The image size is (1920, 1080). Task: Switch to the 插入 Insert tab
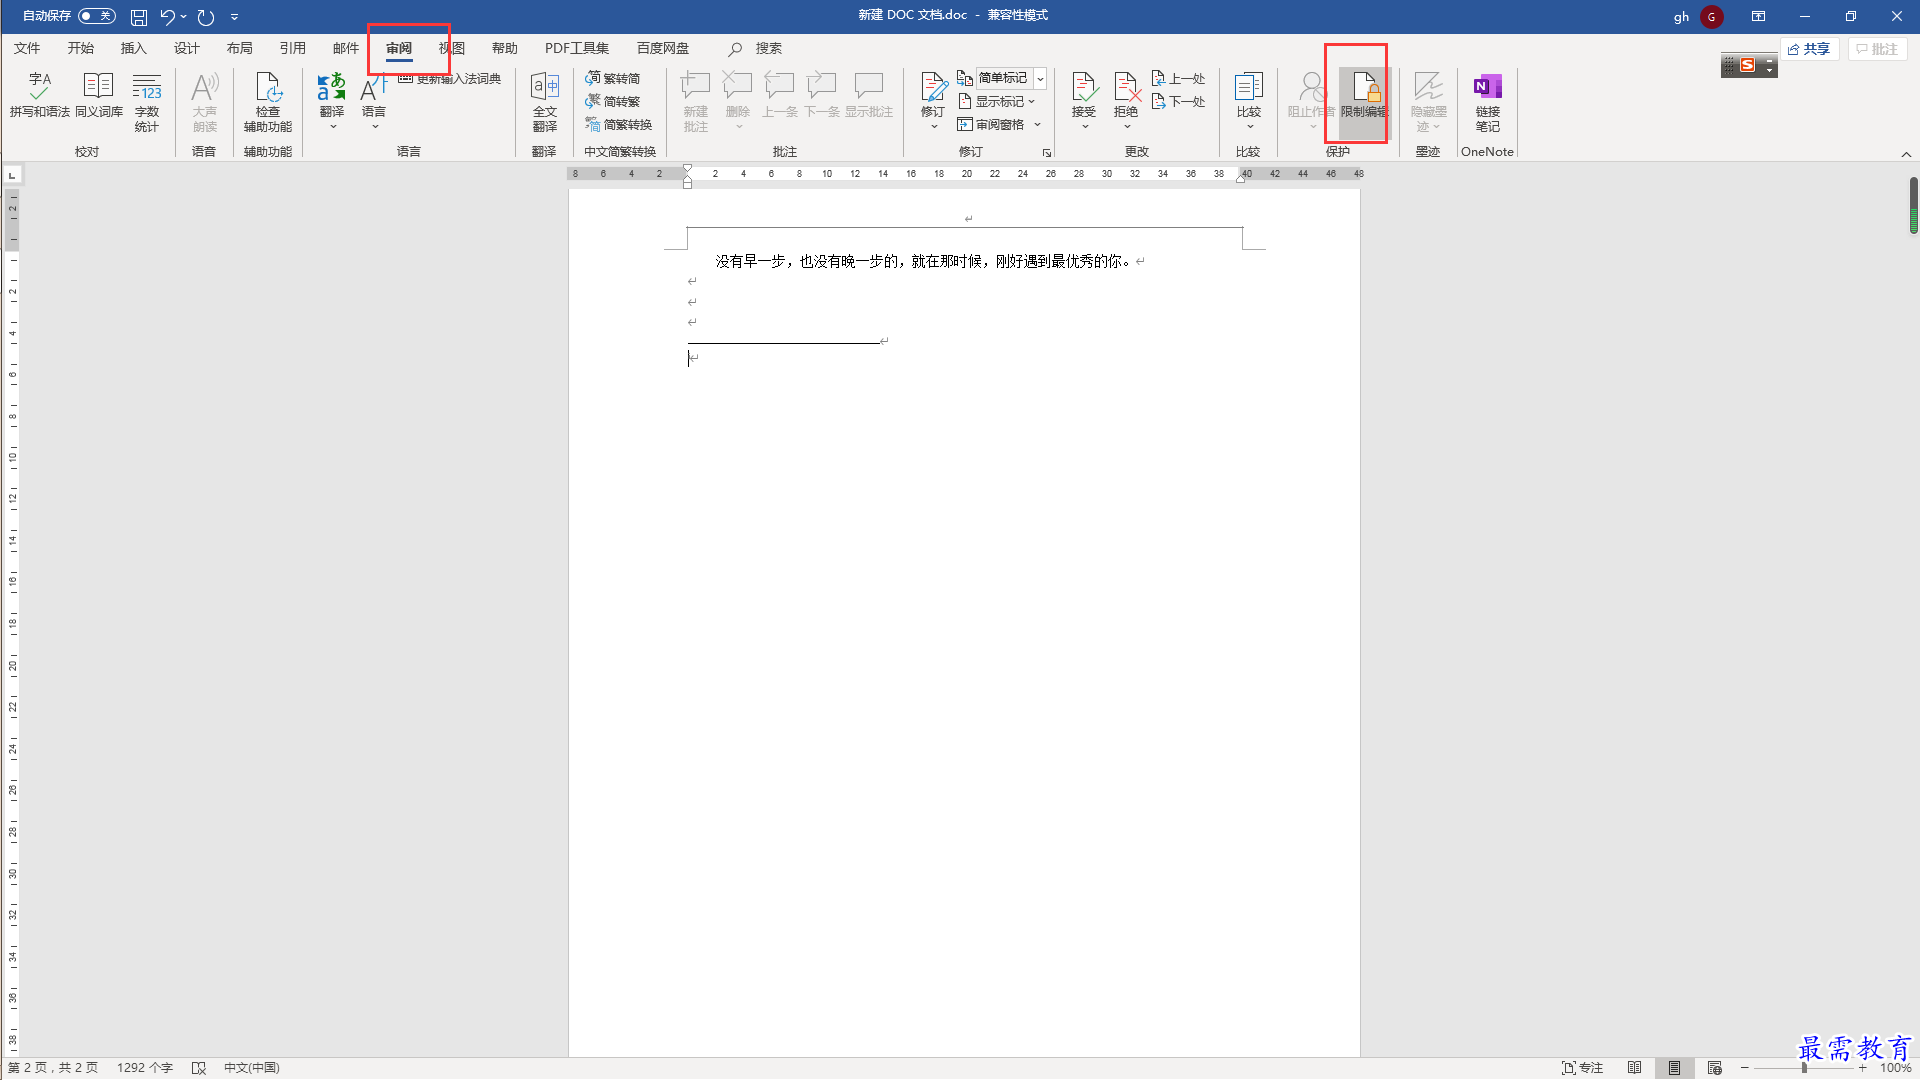coord(133,48)
